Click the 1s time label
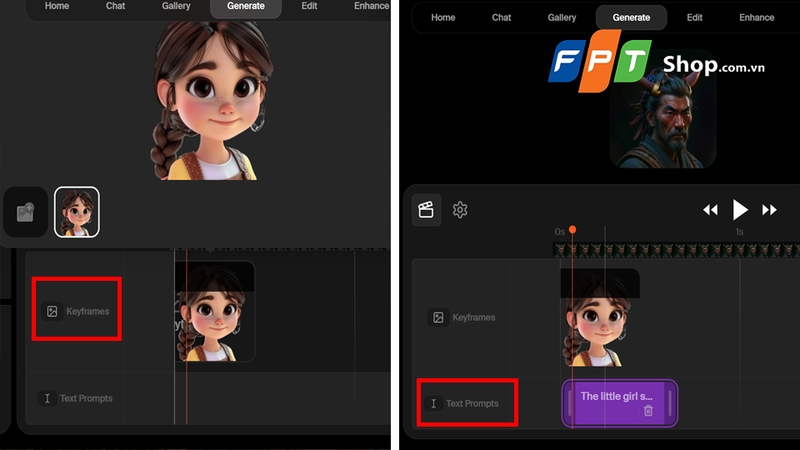The image size is (800, 450). (739, 232)
